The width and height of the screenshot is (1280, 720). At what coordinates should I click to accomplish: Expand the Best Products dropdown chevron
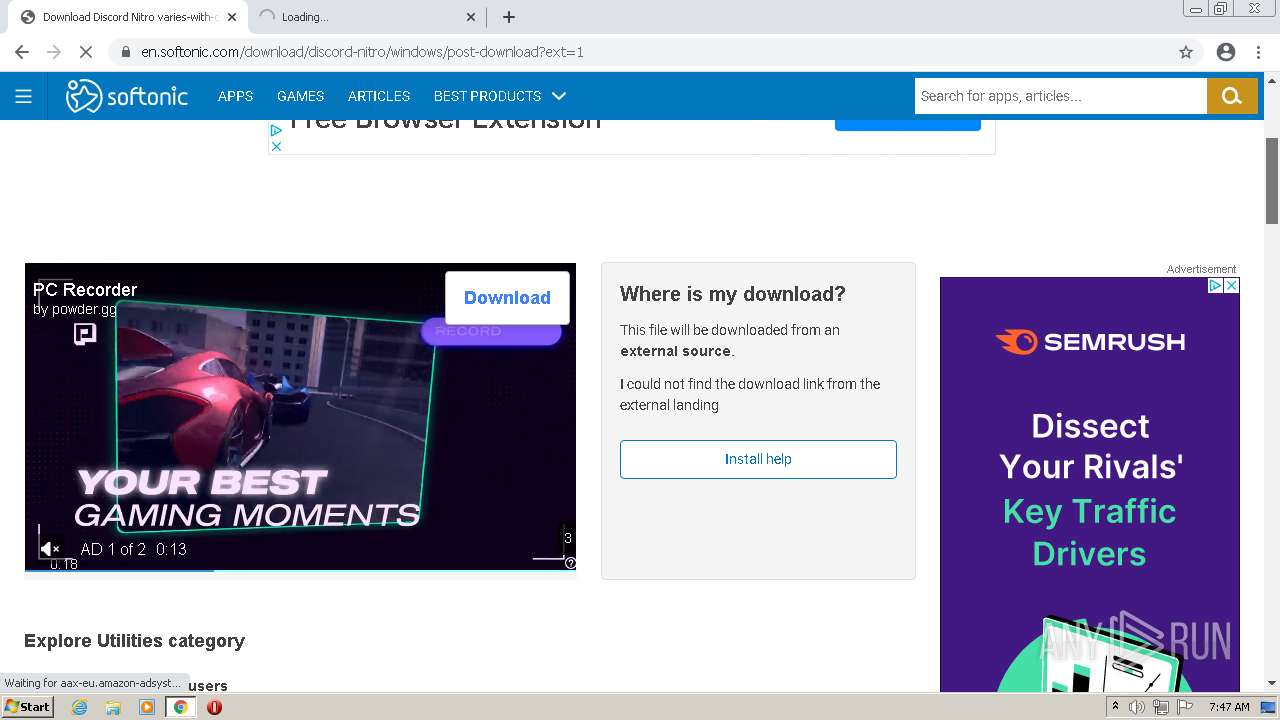(559, 96)
